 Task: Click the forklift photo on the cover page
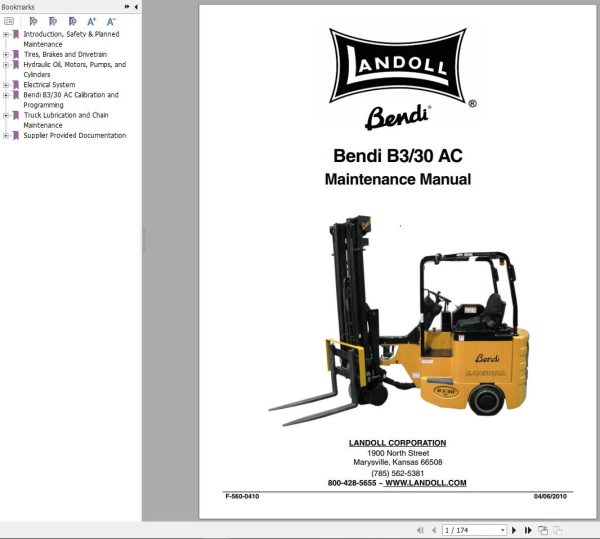coord(399,321)
